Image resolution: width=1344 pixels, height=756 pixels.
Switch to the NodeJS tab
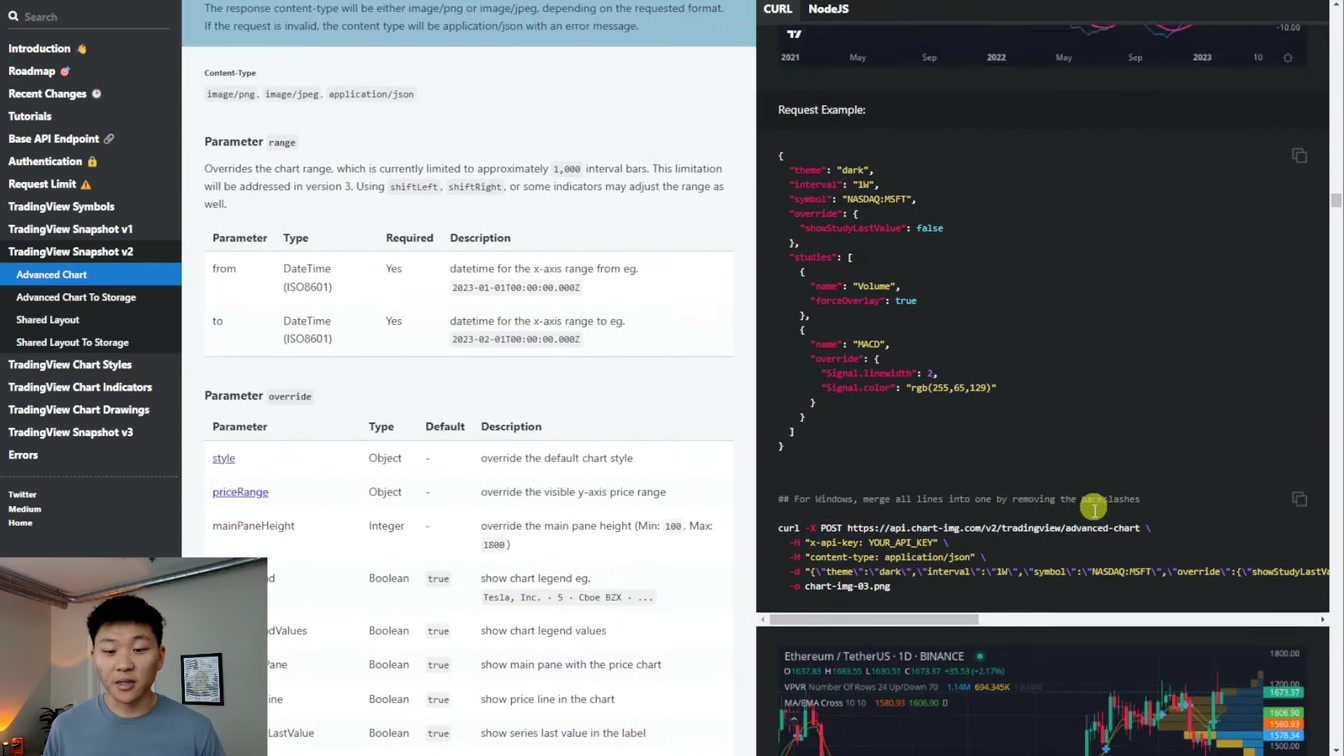click(828, 9)
